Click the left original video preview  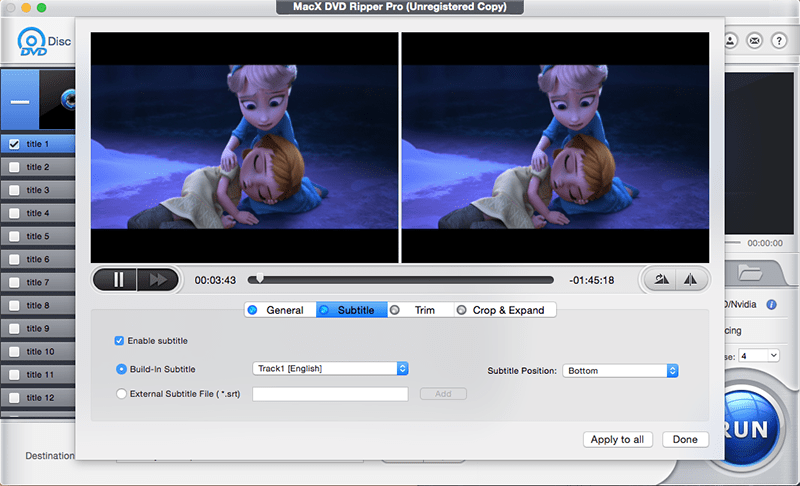coord(244,147)
